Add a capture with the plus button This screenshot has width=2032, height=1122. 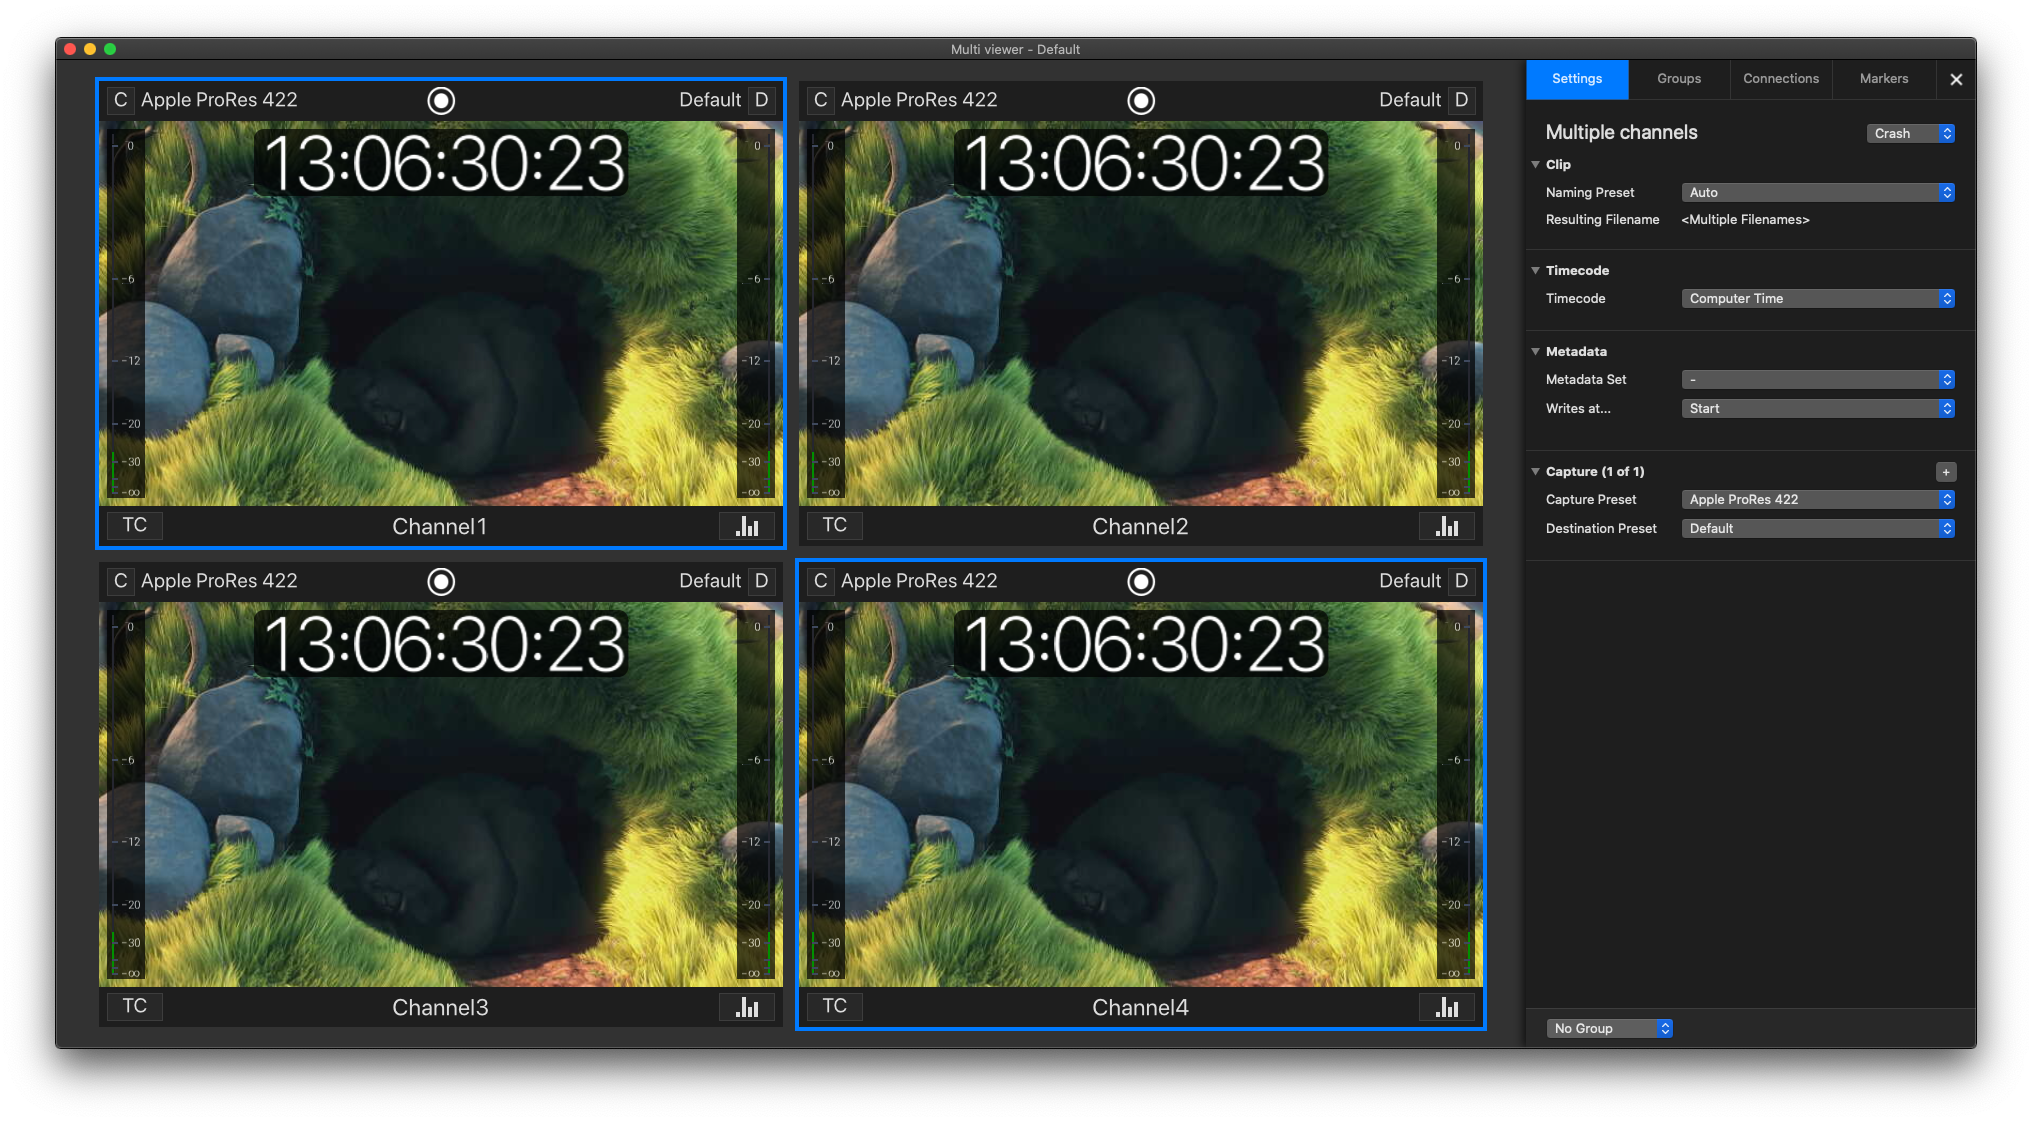tap(1946, 472)
